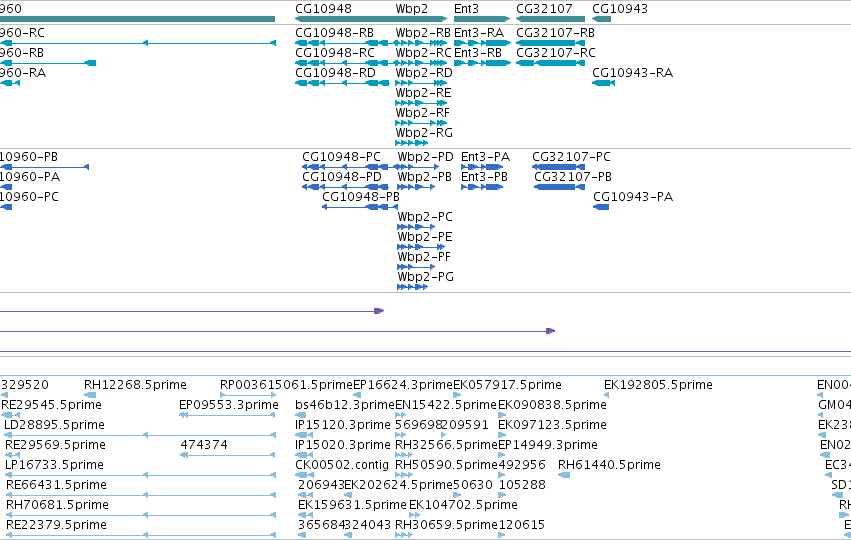Choose EST IP15120.3prime

click(343, 425)
